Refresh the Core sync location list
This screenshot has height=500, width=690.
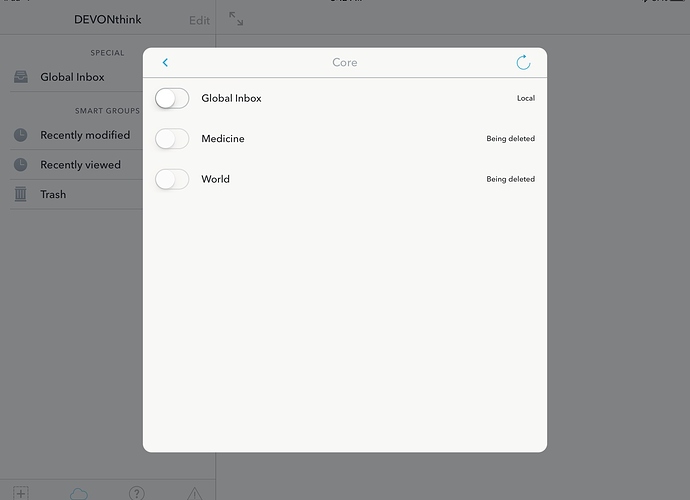click(523, 62)
